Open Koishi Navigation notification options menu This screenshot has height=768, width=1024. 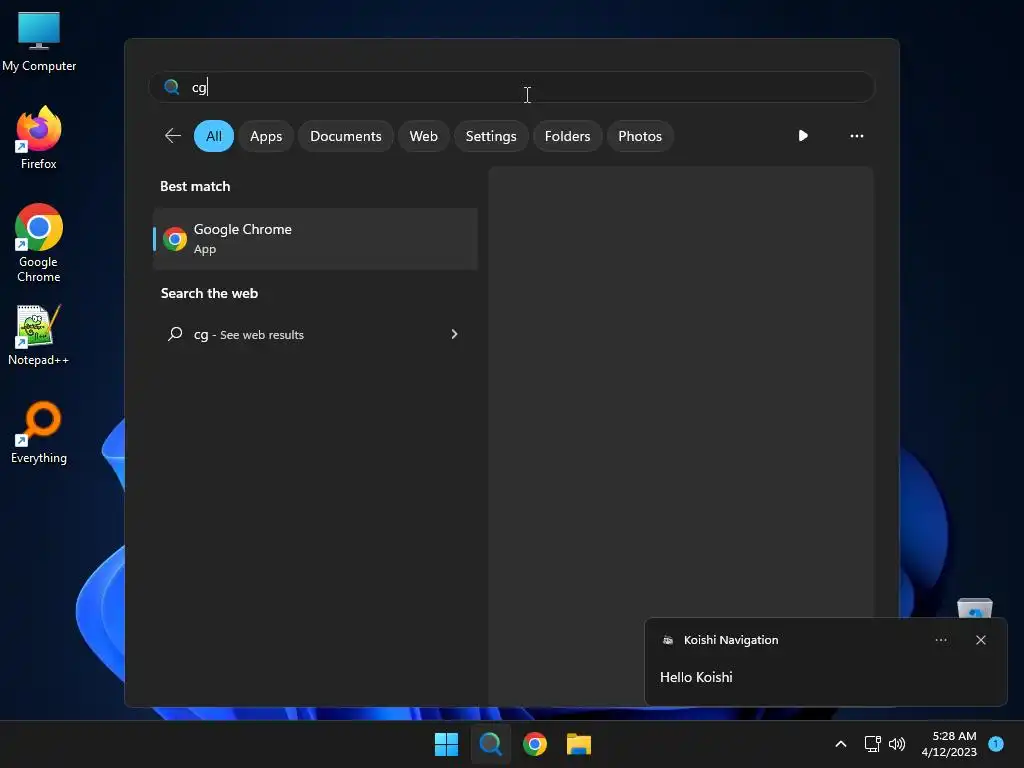click(940, 640)
